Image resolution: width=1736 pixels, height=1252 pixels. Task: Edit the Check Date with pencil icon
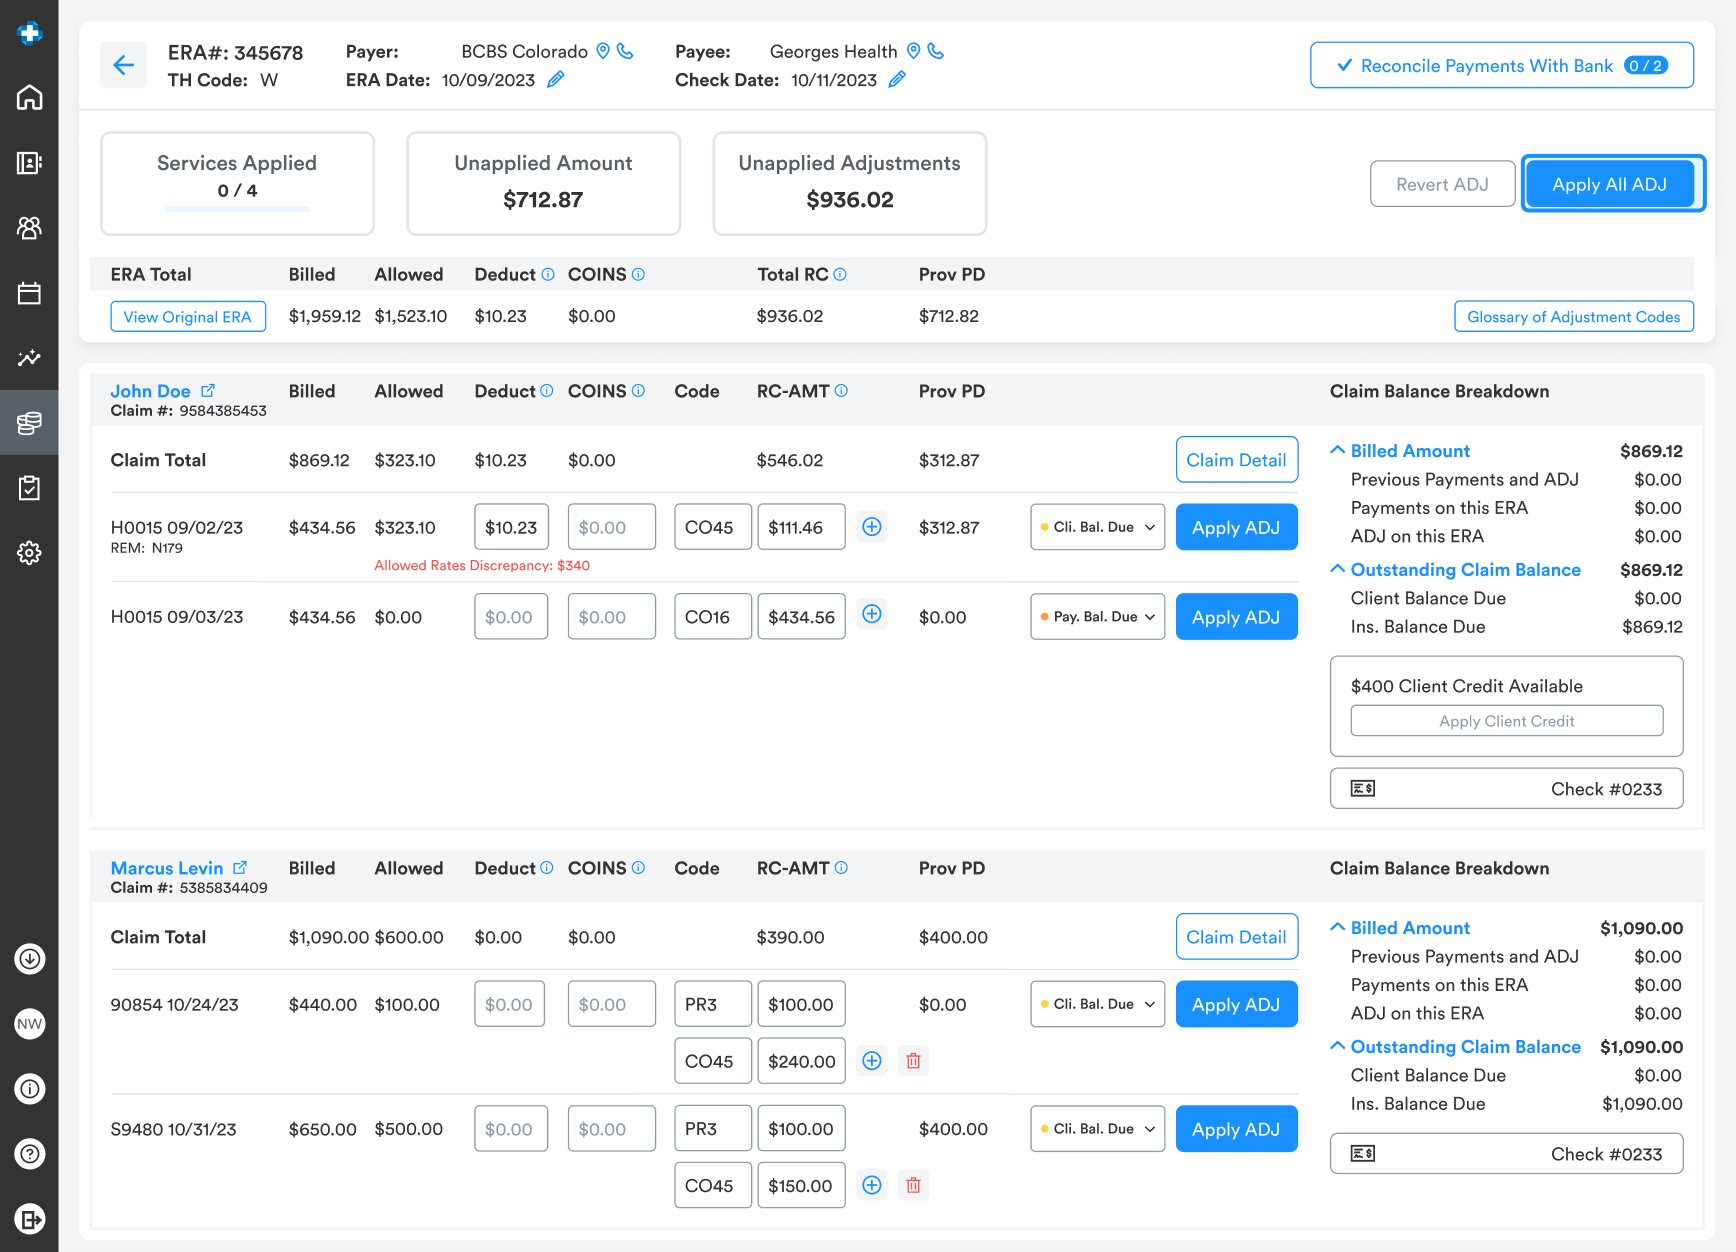point(897,80)
